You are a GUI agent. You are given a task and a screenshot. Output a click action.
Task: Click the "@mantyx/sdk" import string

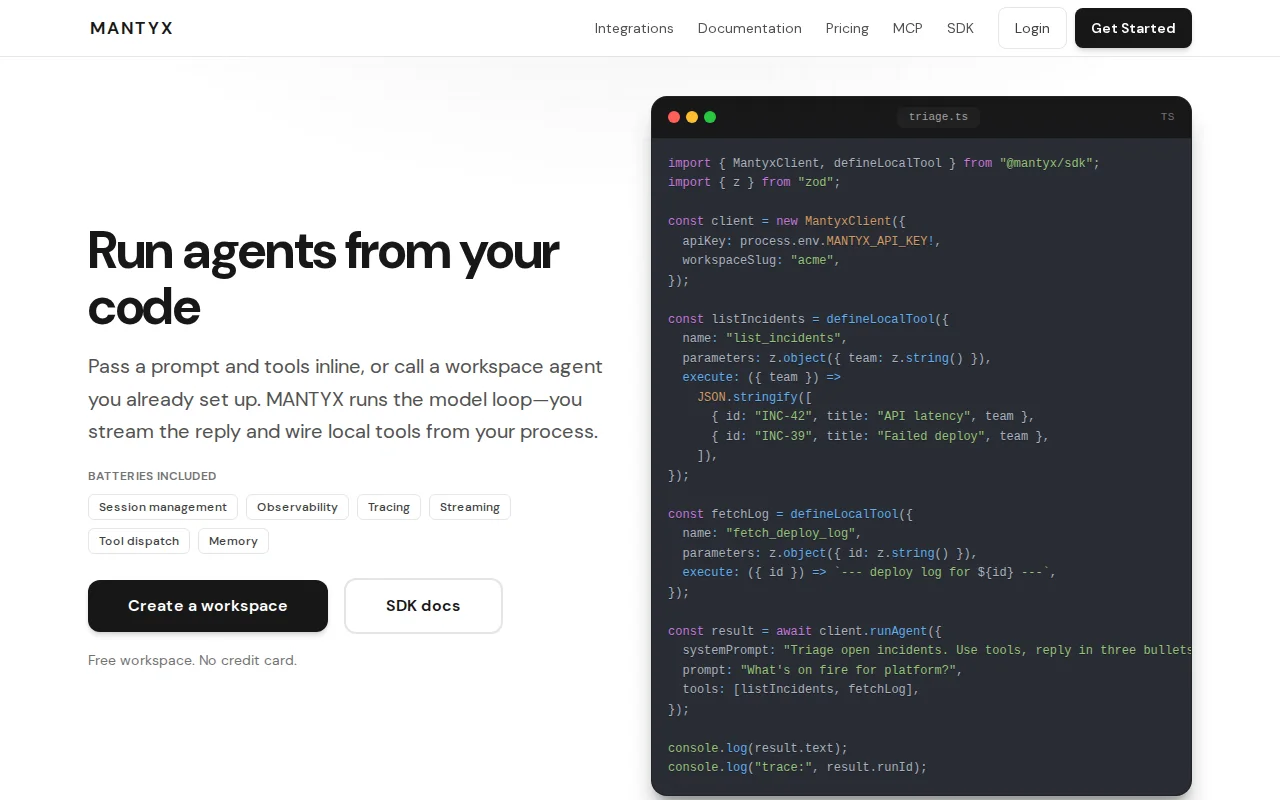click(1046, 163)
